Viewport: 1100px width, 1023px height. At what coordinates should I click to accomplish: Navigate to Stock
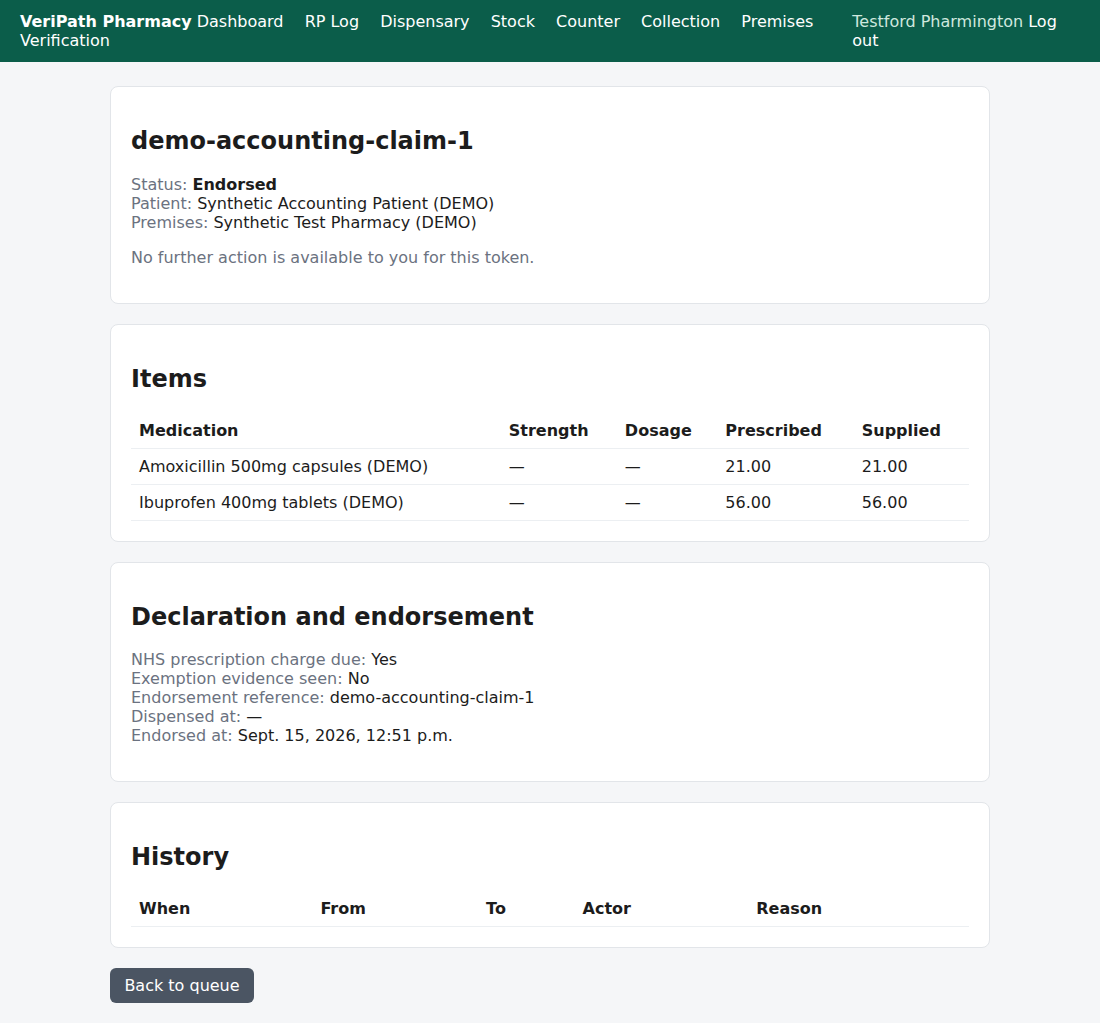click(x=513, y=21)
